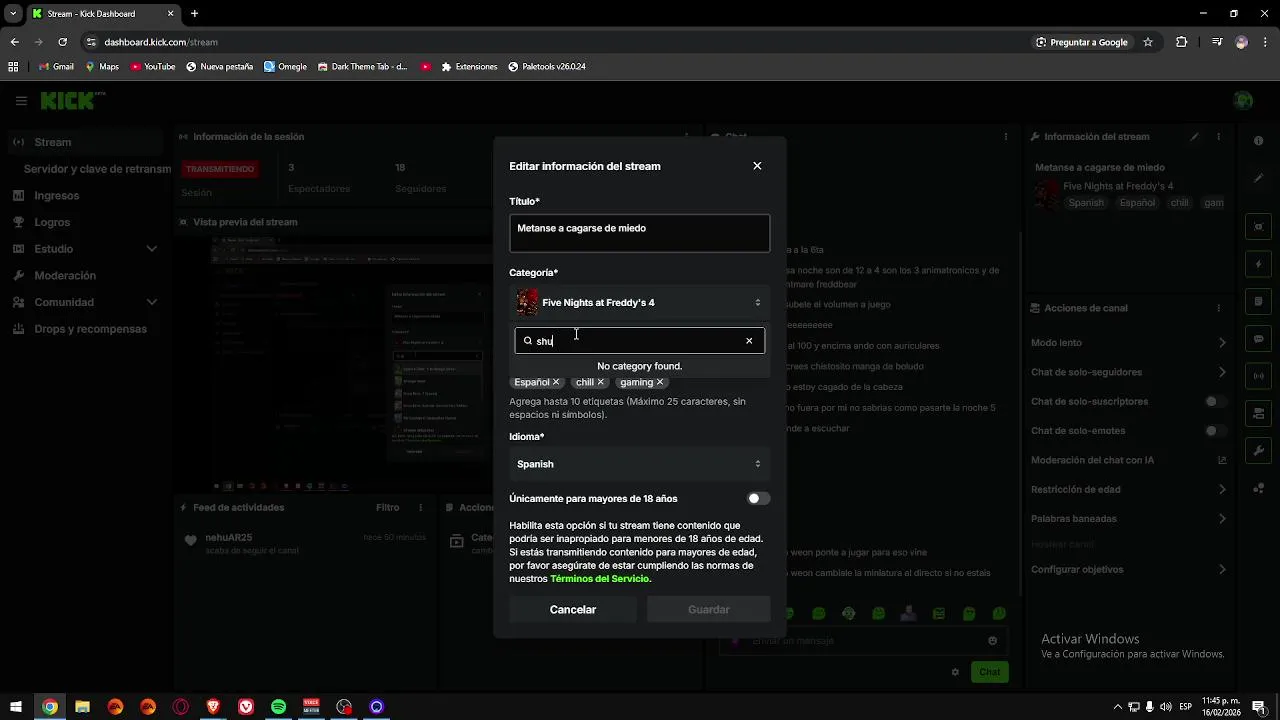Screen dimensions: 1280x720
Task: Click the Five Nights at Freddy's 4 thumbnail
Action: point(527,302)
